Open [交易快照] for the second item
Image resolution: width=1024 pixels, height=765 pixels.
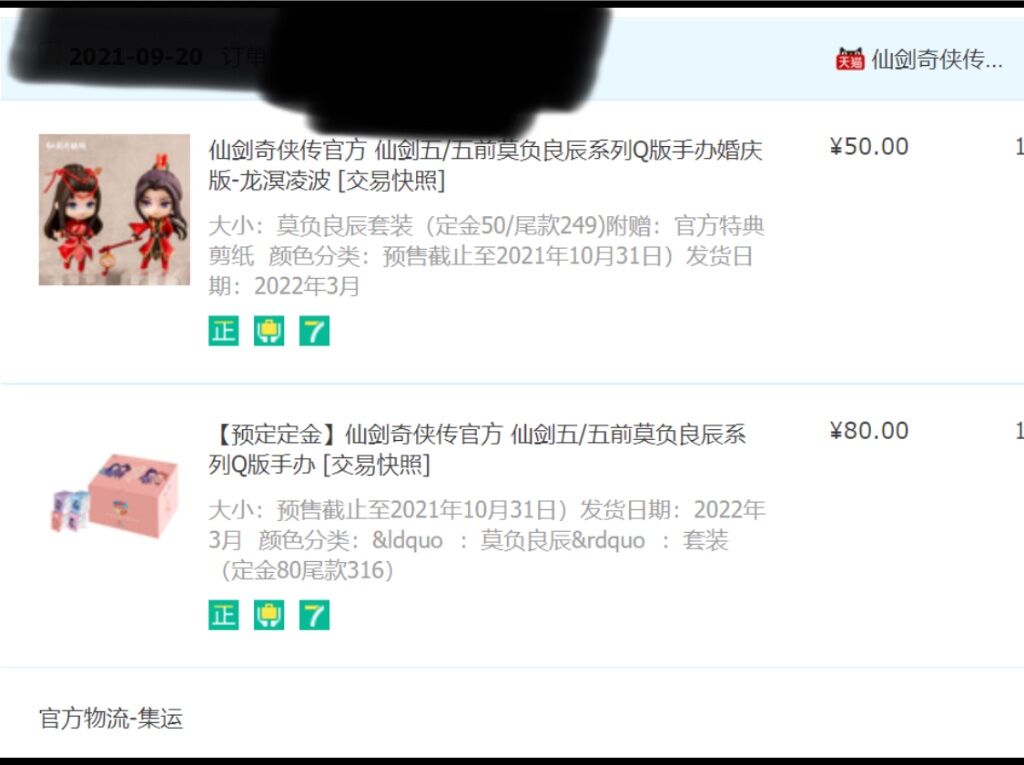pos(376,464)
